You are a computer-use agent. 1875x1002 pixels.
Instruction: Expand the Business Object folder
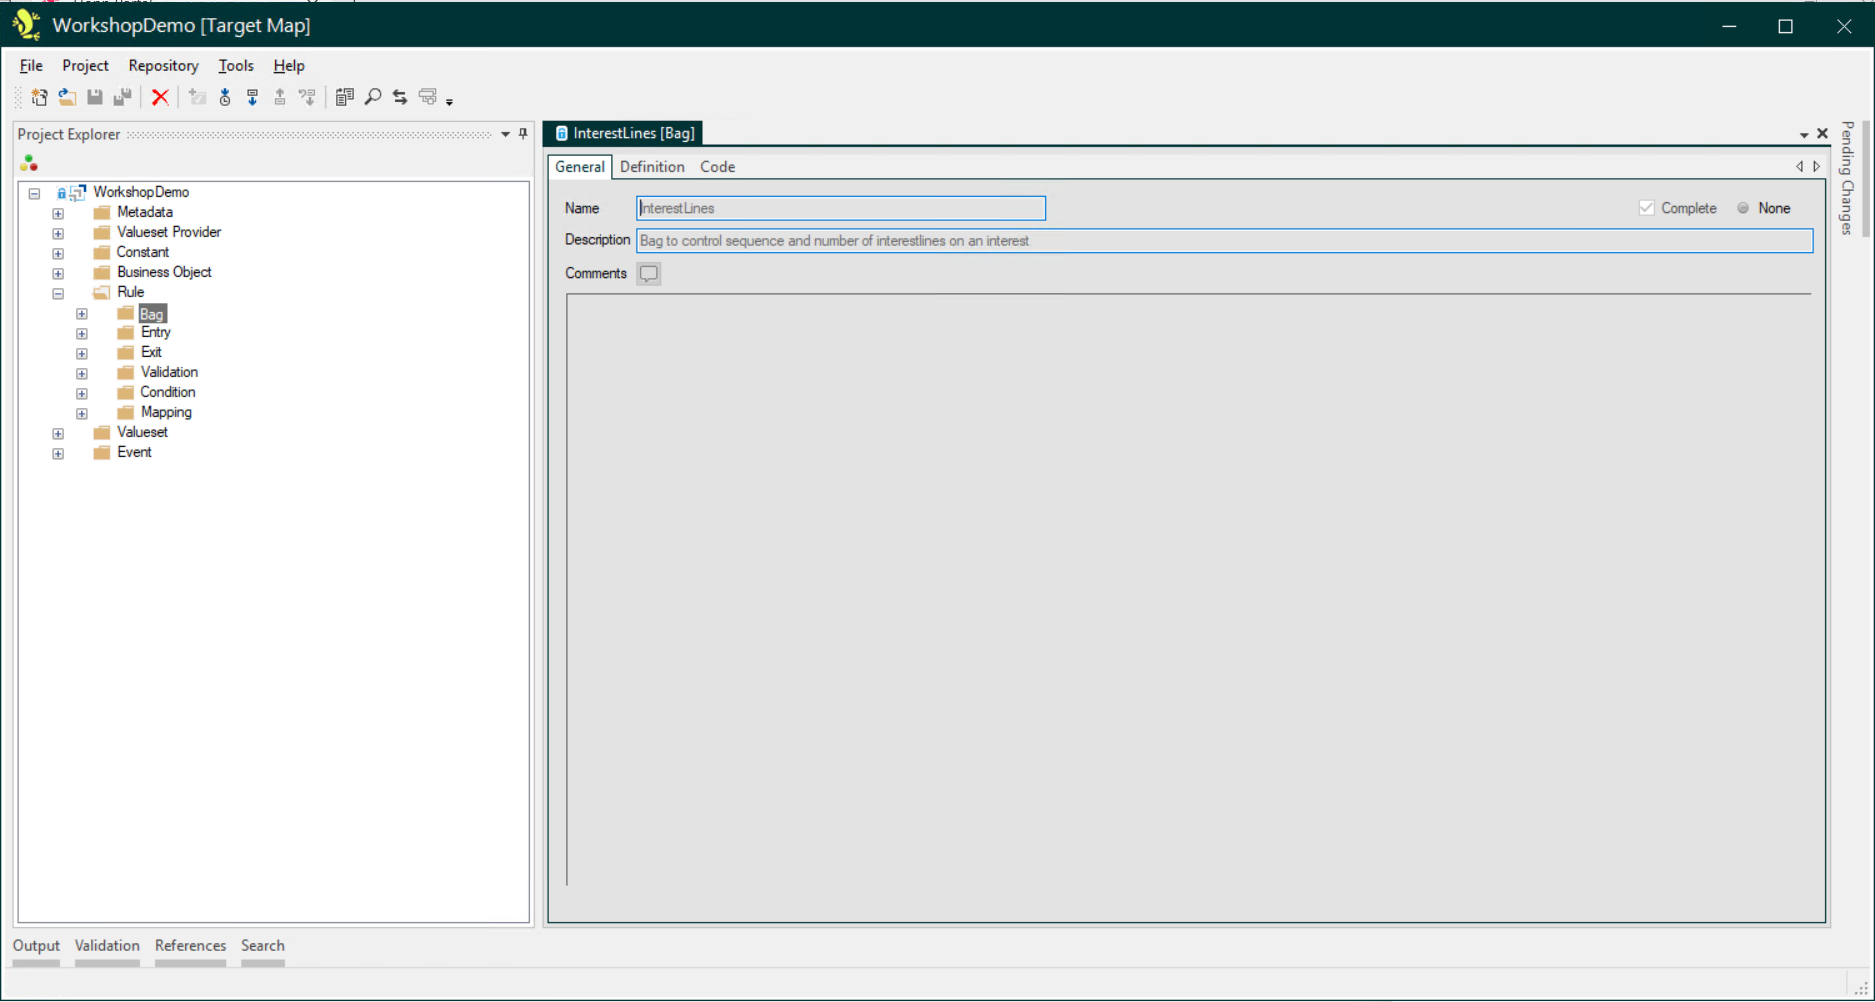point(58,273)
